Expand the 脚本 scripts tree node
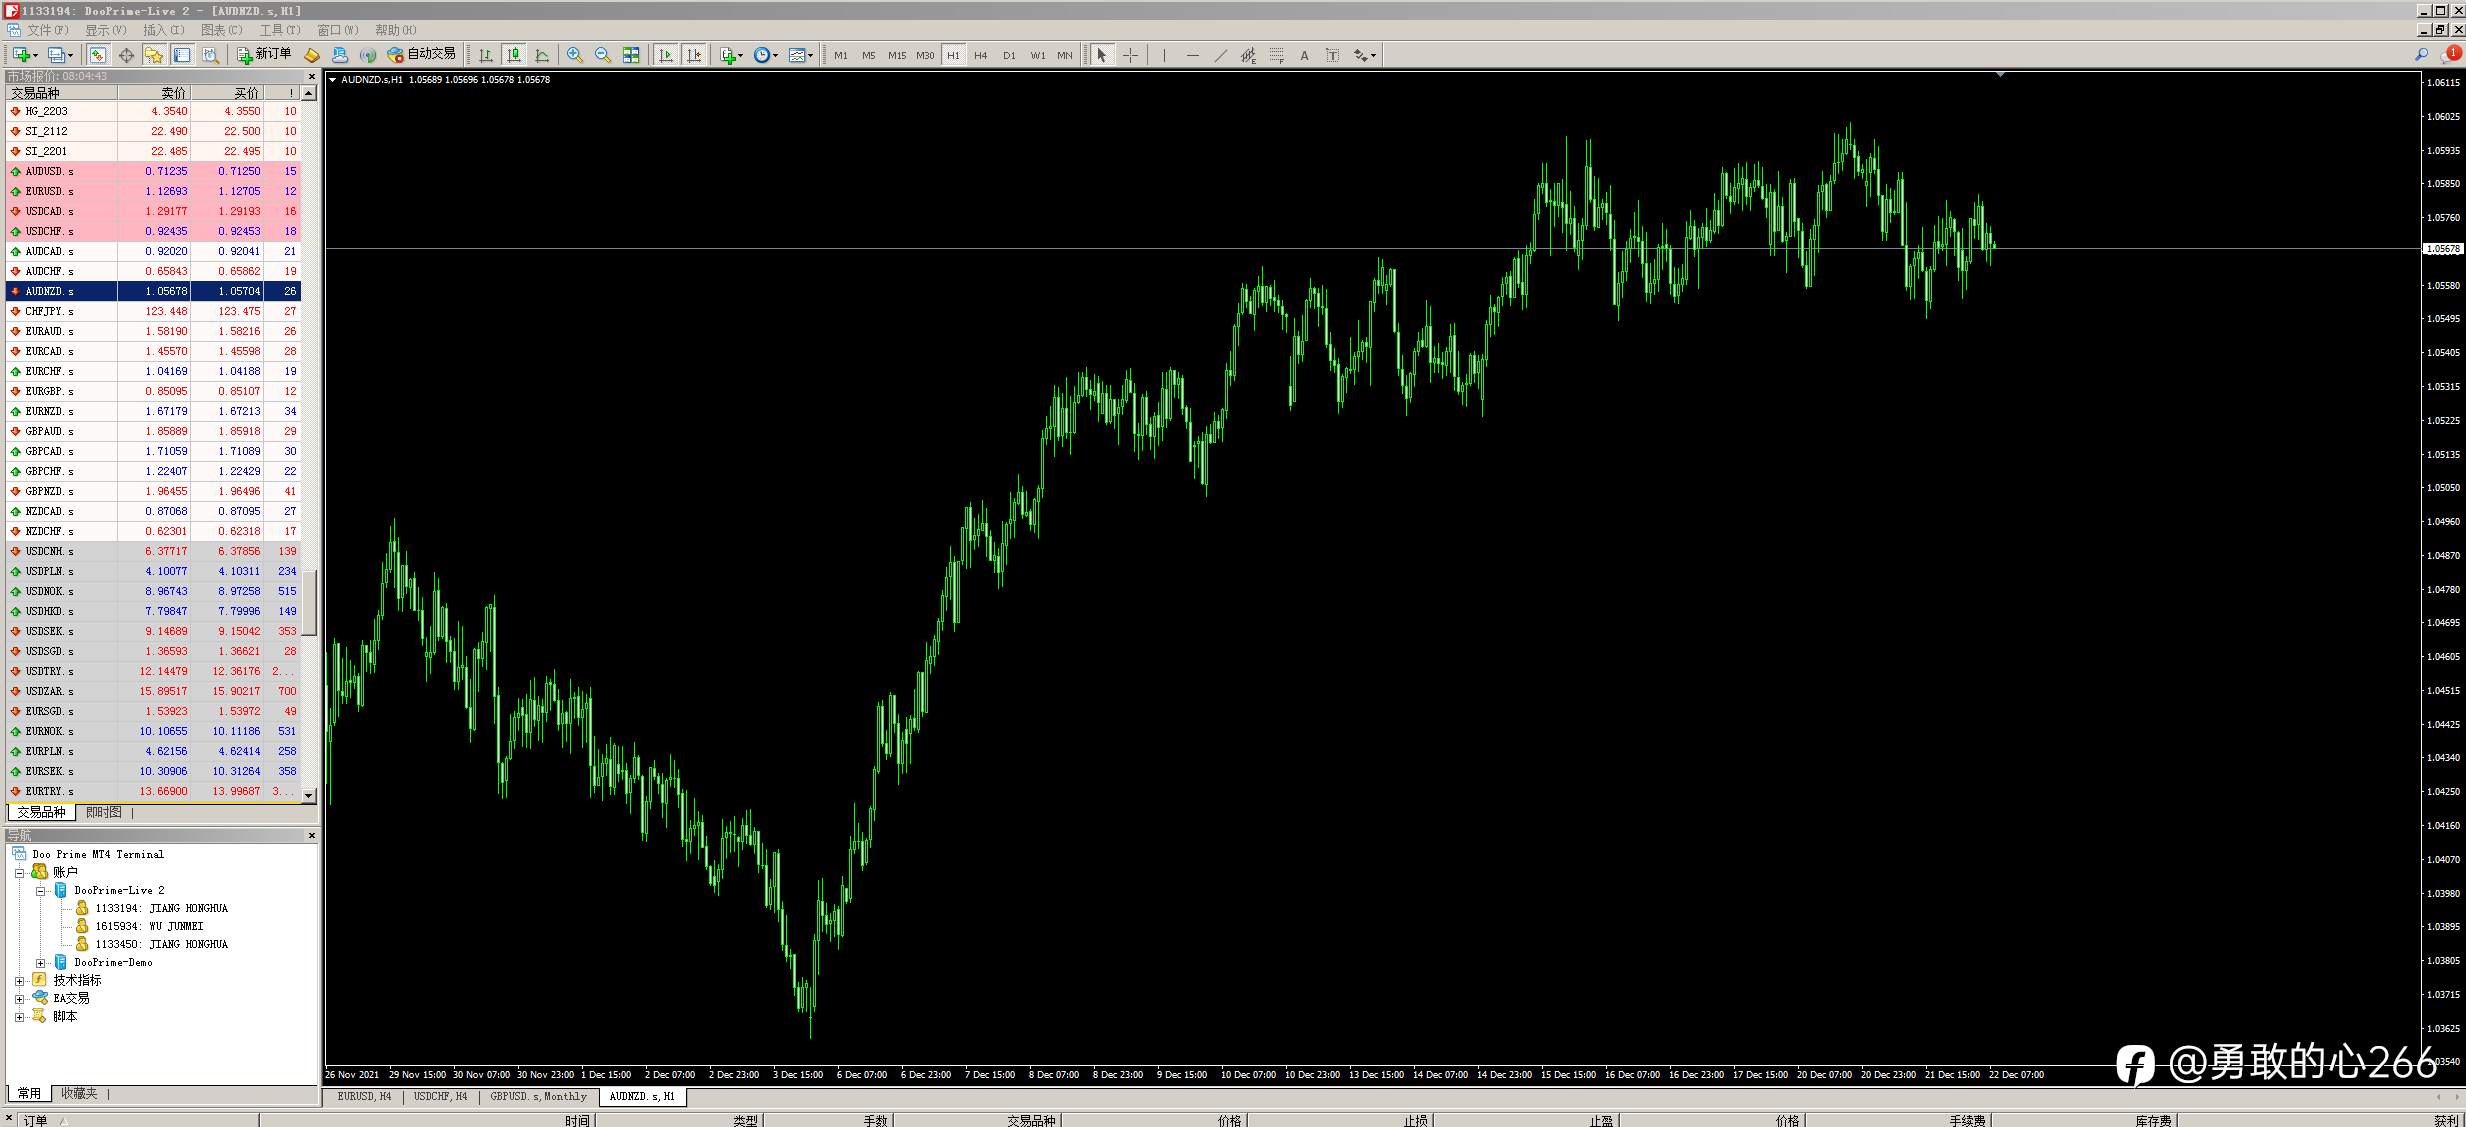The image size is (2466, 1127). coord(19,1016)
